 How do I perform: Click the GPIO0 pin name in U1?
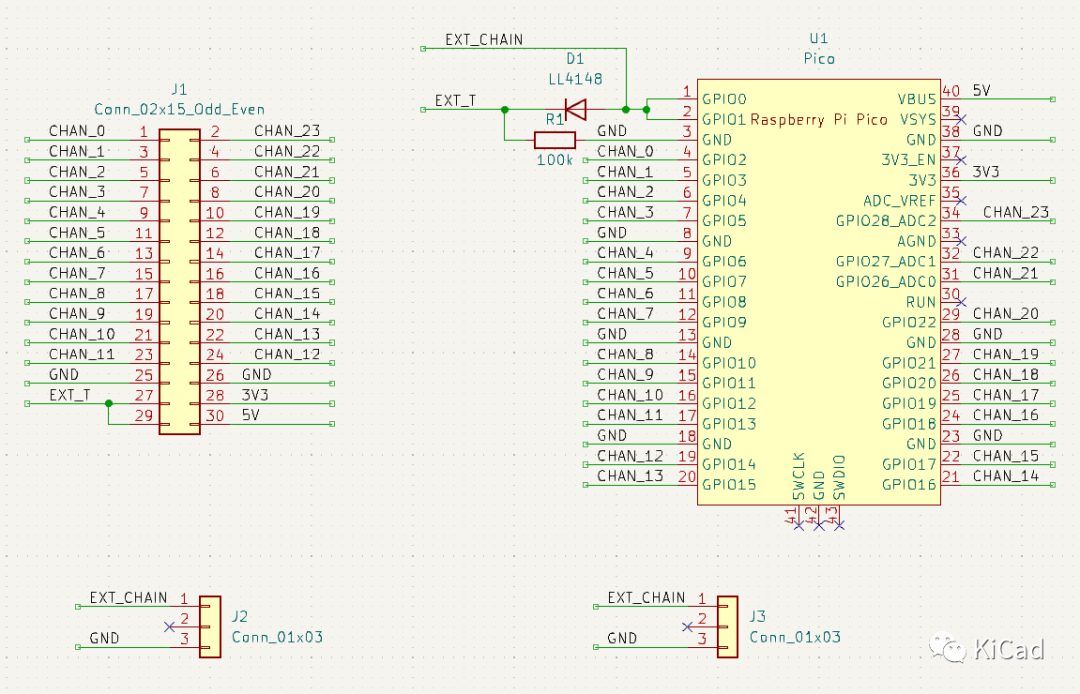click(724, 99)
